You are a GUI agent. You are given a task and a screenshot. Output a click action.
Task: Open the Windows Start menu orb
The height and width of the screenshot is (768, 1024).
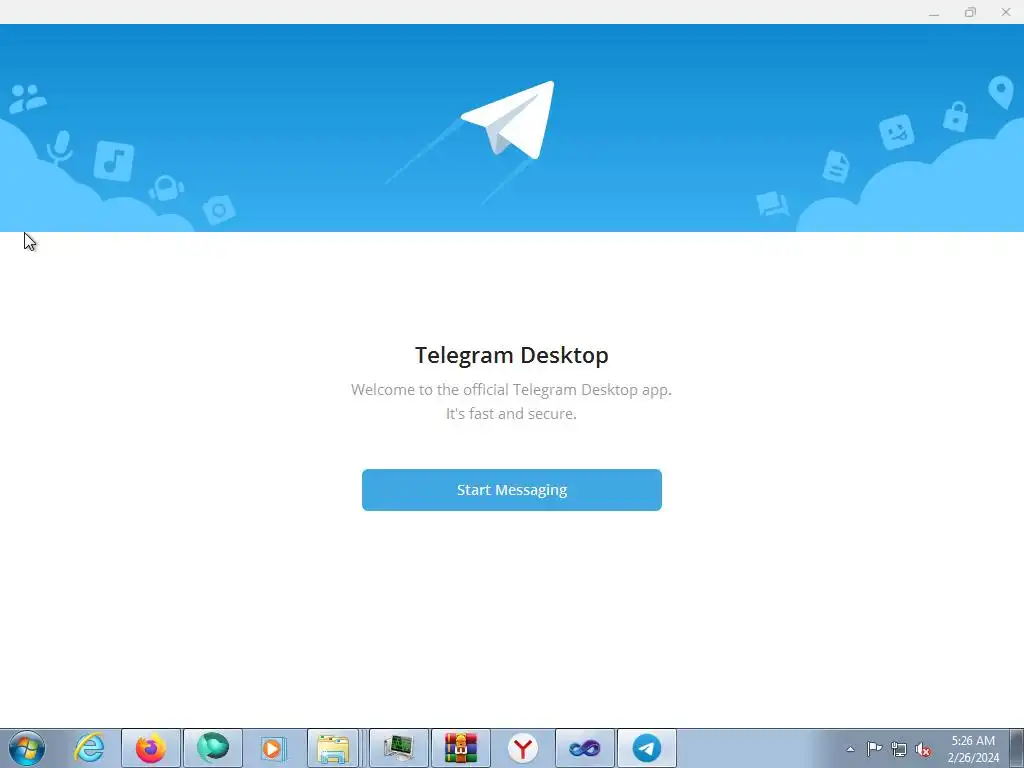(27, 748)
